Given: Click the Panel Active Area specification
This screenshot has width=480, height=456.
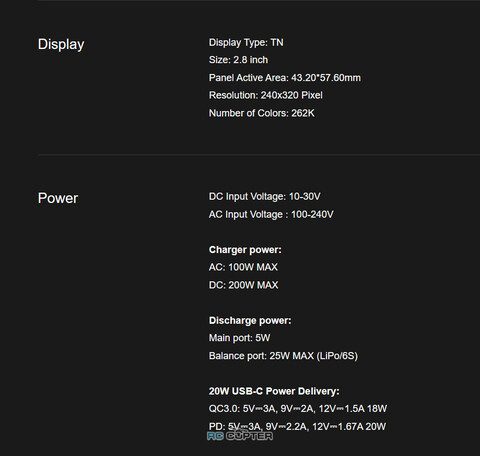Looking at the screenshot, I should (x=285, y=78).
